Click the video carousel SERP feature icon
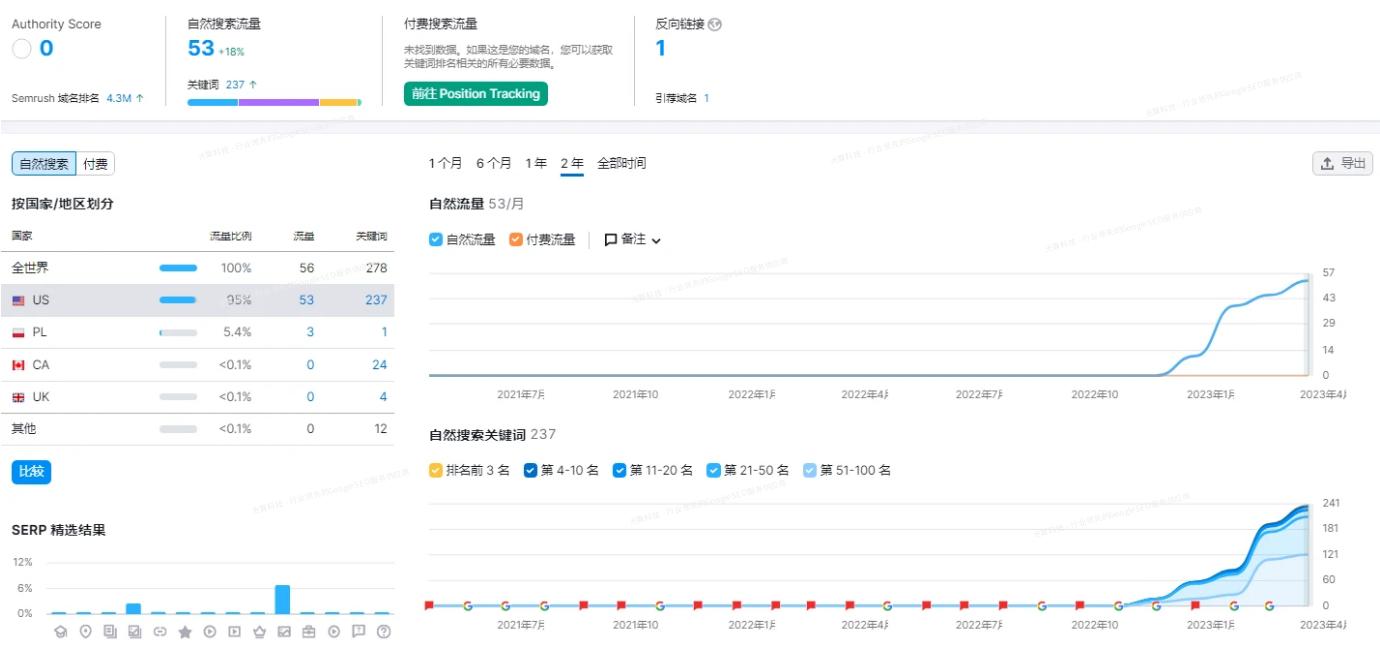 235,631
